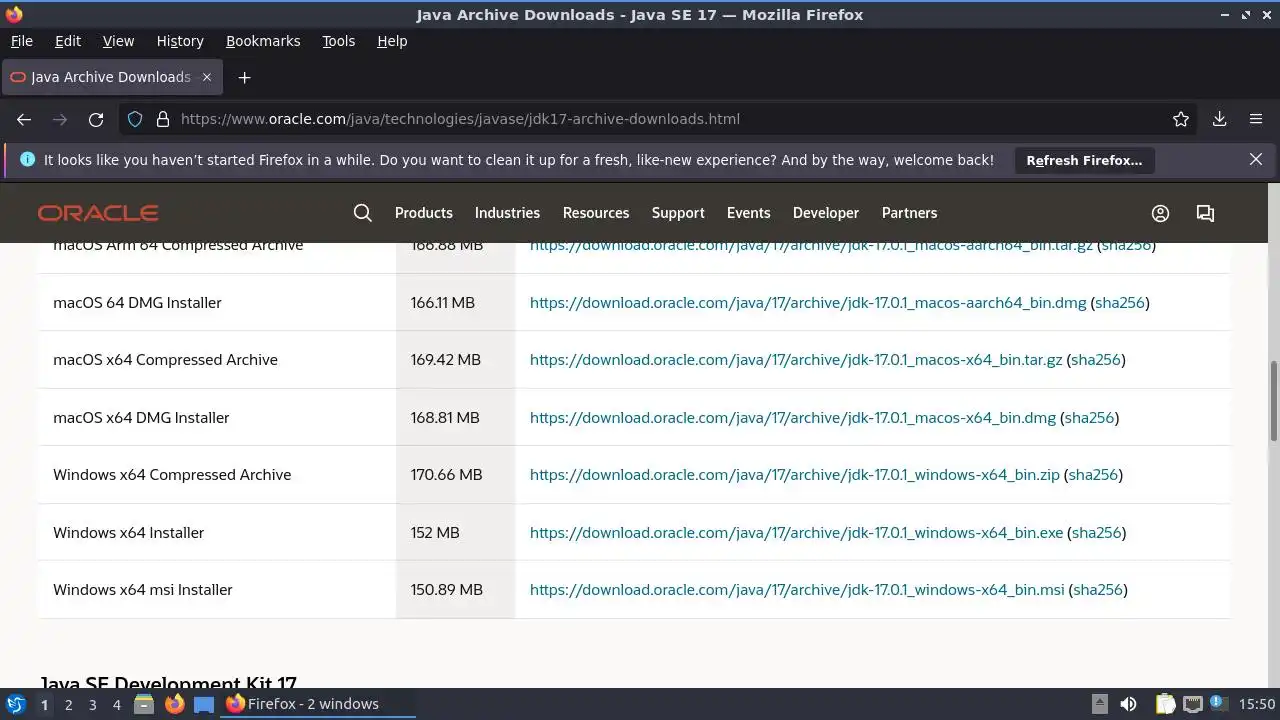Go back to the previous page
This screenshot has height=720, width=1280.
tap(24, 119)
